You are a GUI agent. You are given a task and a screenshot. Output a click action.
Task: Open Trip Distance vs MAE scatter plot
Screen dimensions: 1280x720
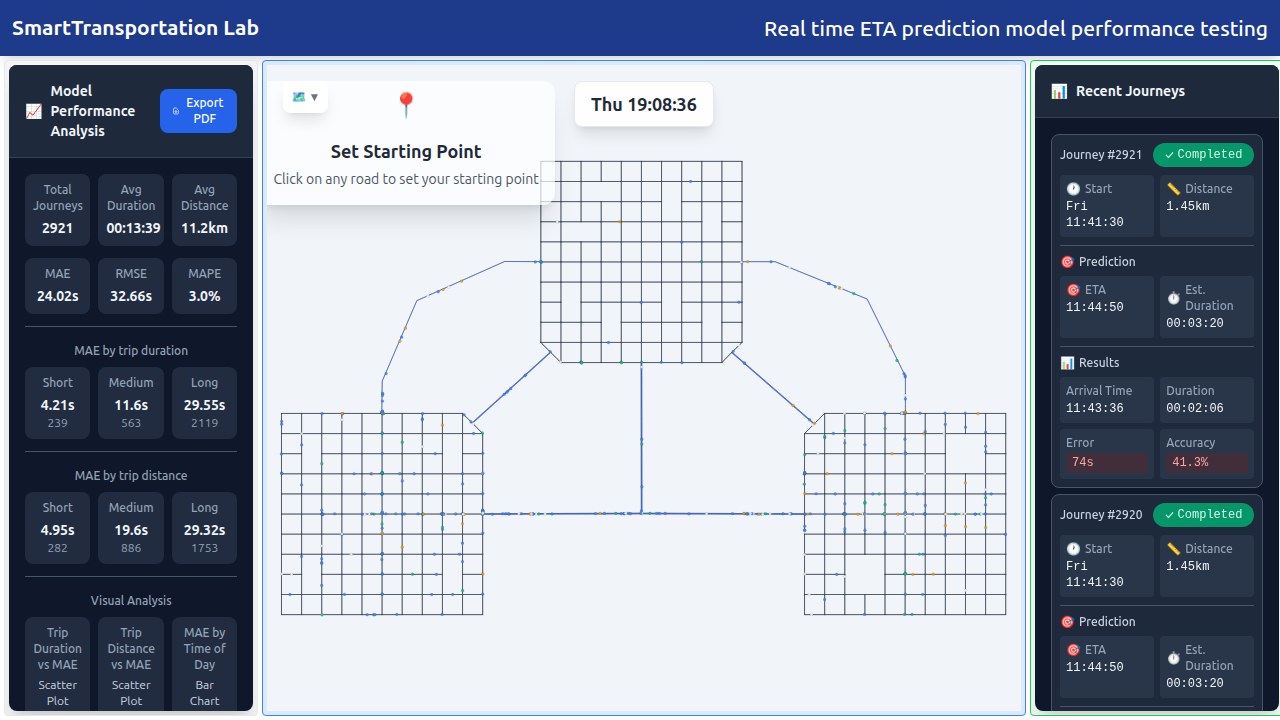[x=131, y=663]
